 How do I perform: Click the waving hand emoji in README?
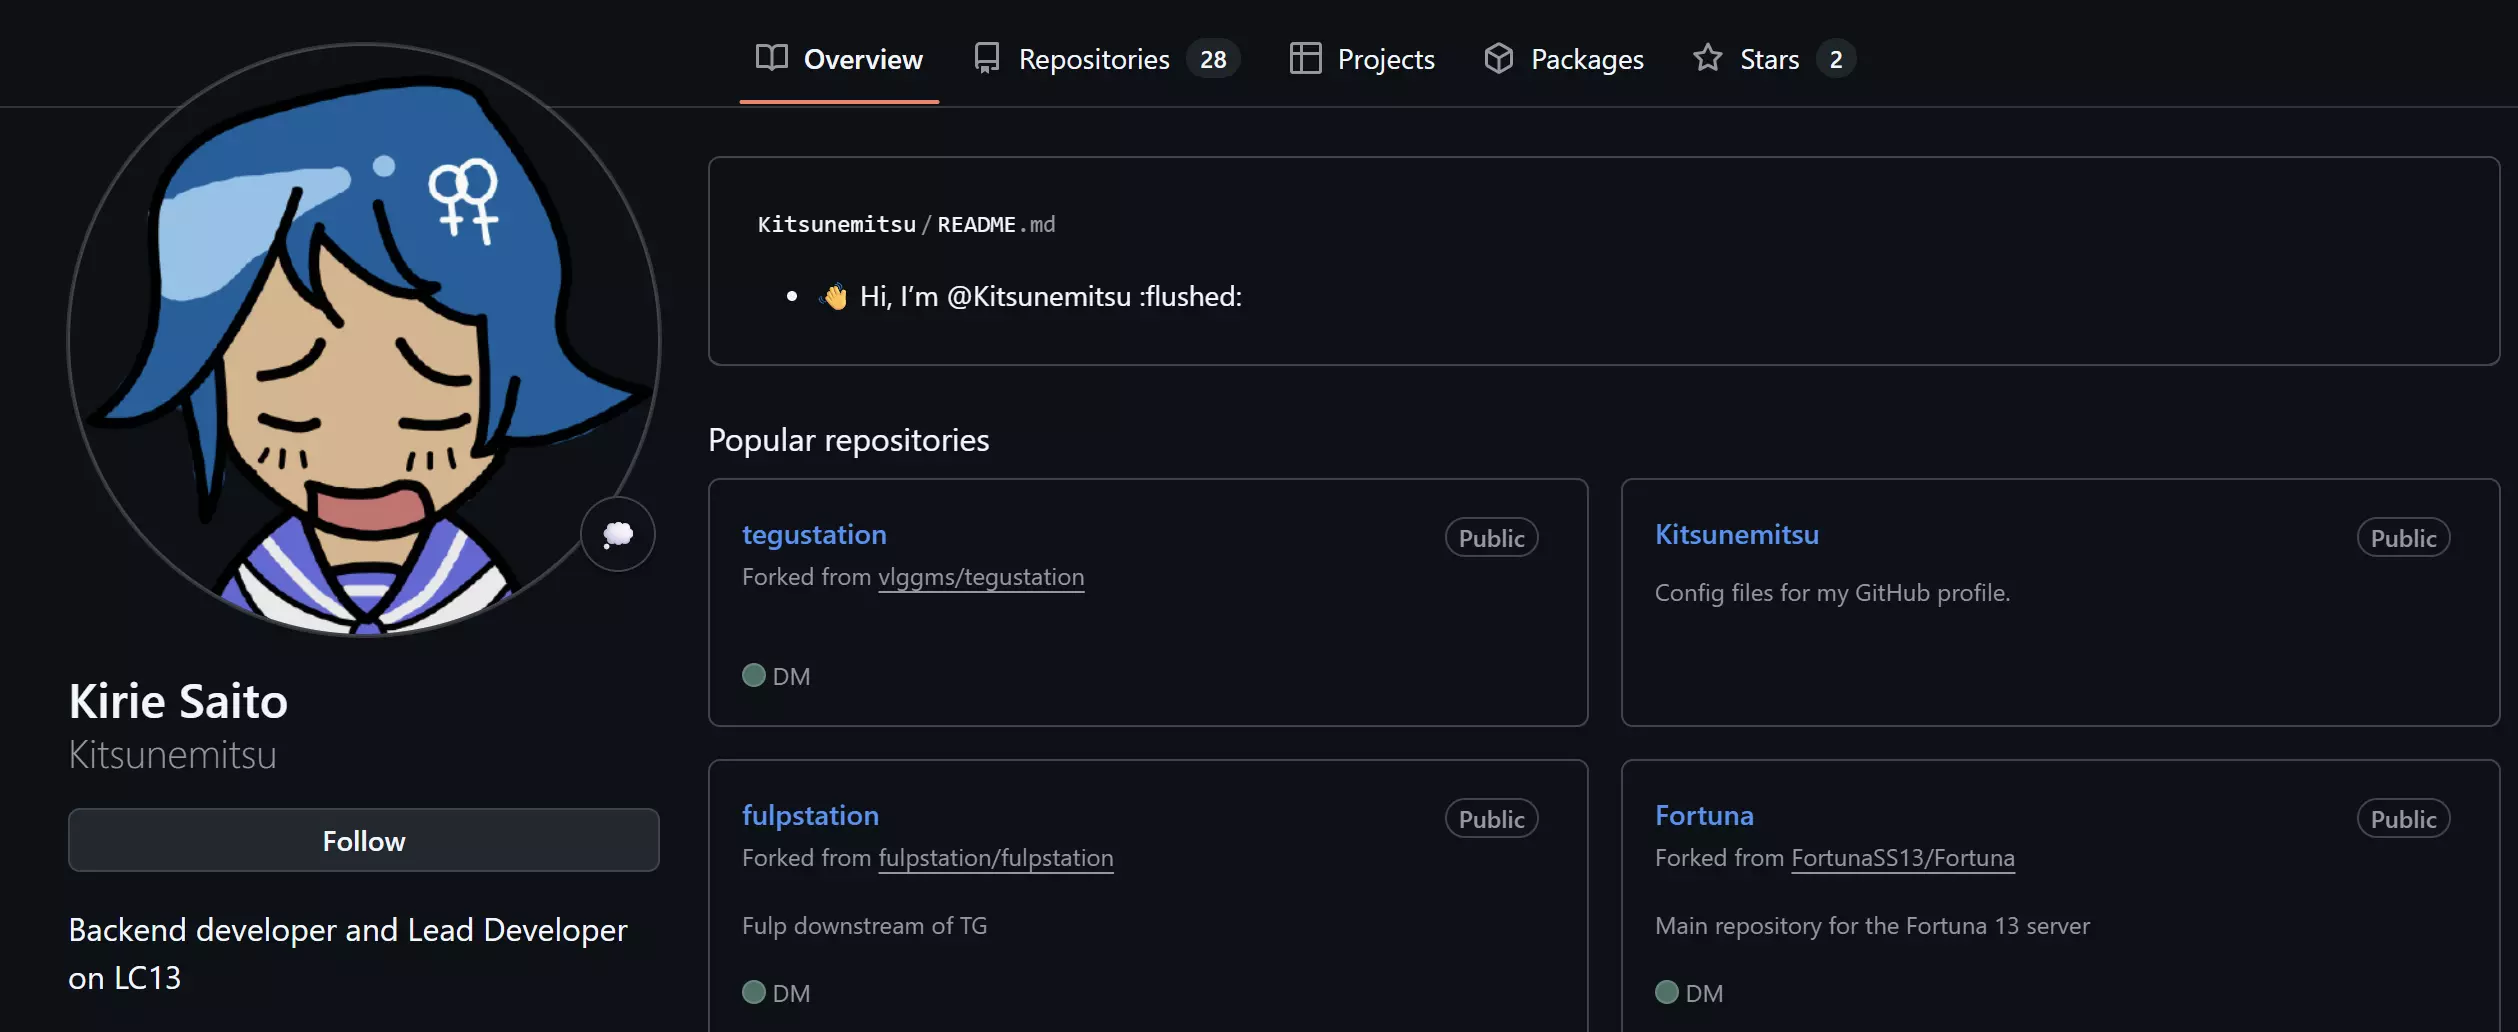coord(834,296)
